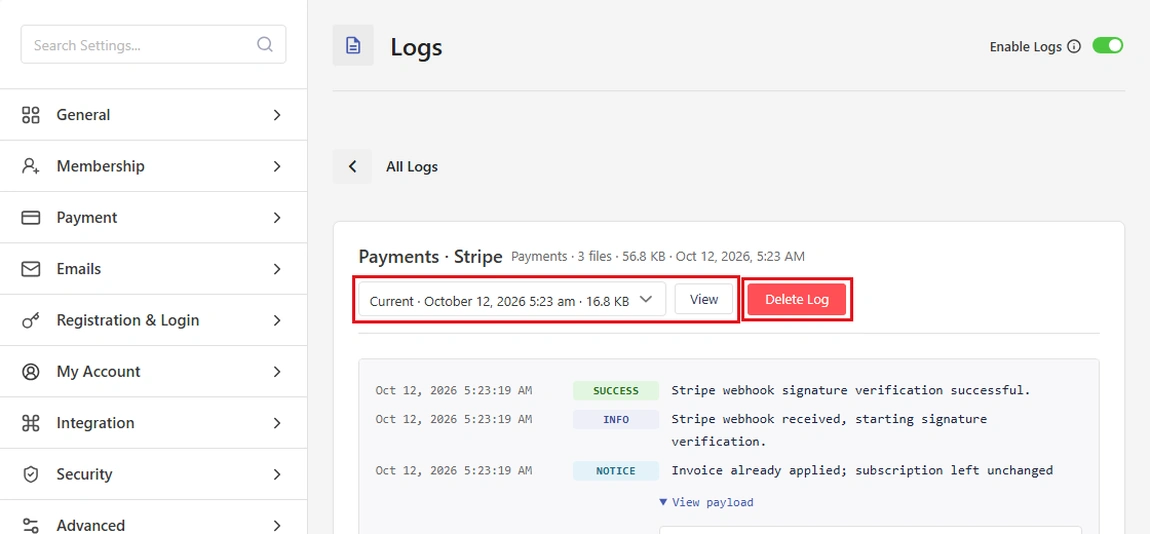Image resolution: width=1150 pixels, height=534 pixels.
Task: Click the Invoice already applied message
Action: point(862,470)
